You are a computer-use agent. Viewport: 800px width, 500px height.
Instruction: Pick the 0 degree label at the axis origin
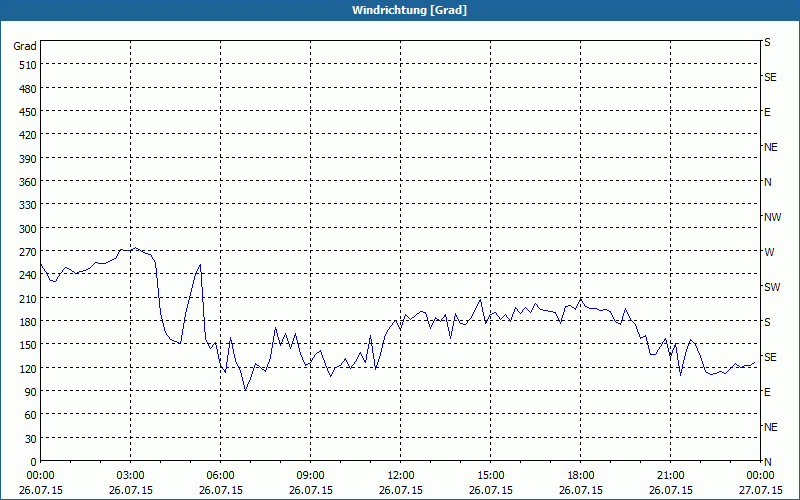(34, 462)
